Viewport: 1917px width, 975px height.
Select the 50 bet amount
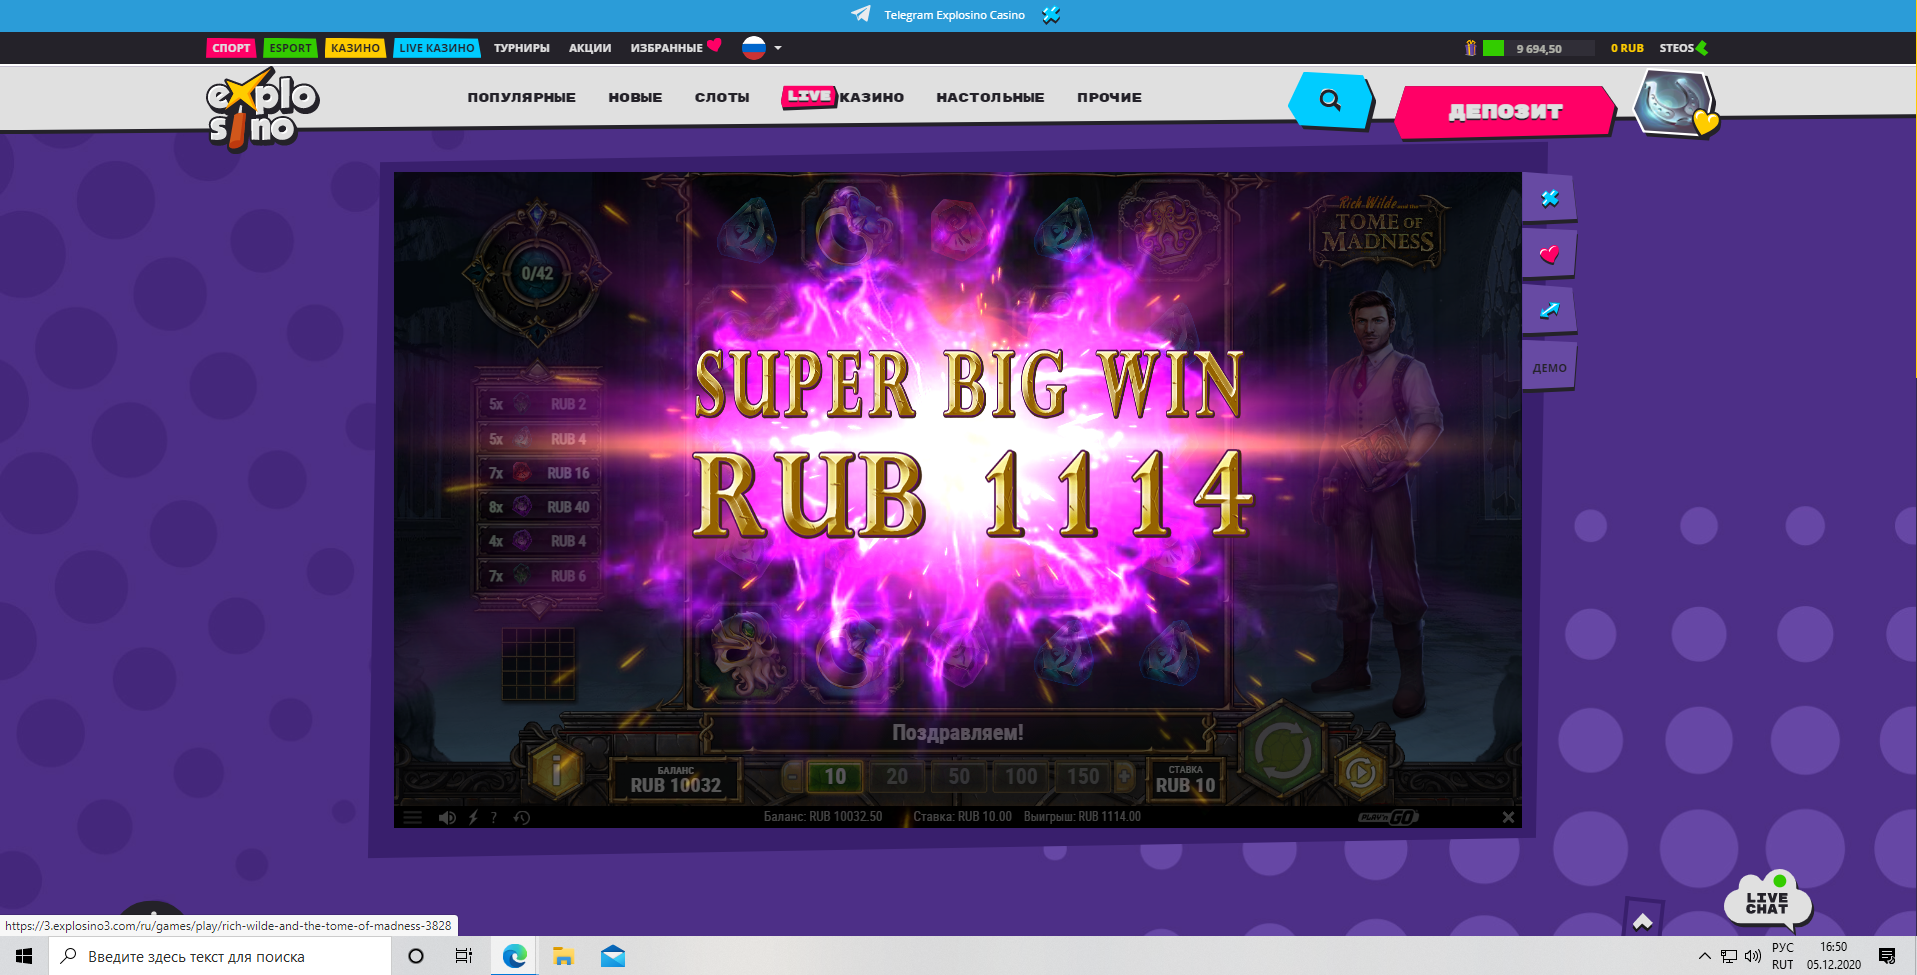(x=959, y=776)
